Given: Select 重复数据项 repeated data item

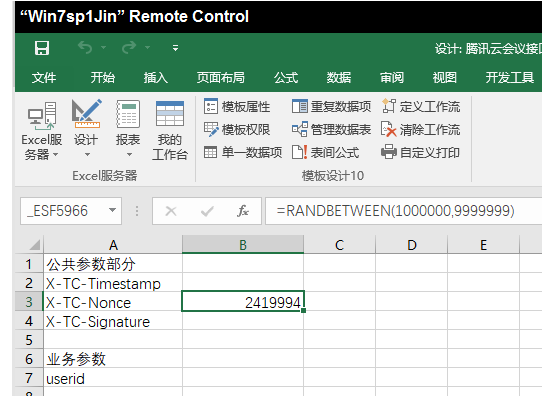Looking at the screenshot, I should click(331, 106).
